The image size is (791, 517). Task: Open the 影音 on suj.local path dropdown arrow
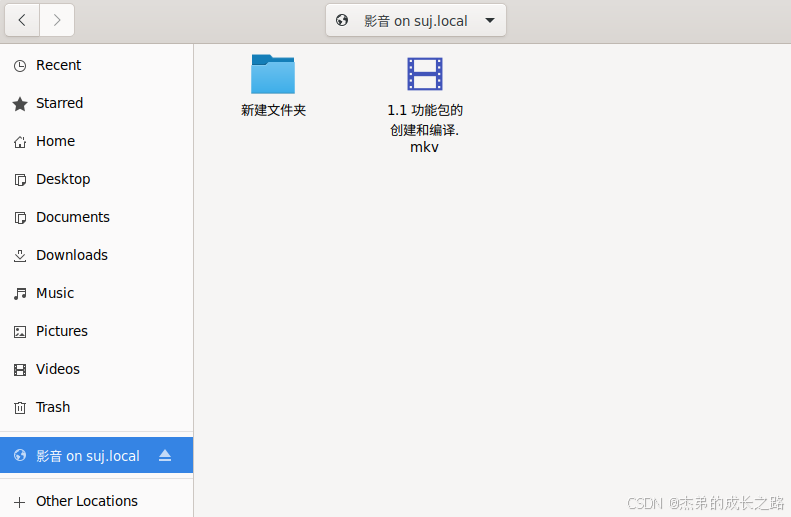489,21
